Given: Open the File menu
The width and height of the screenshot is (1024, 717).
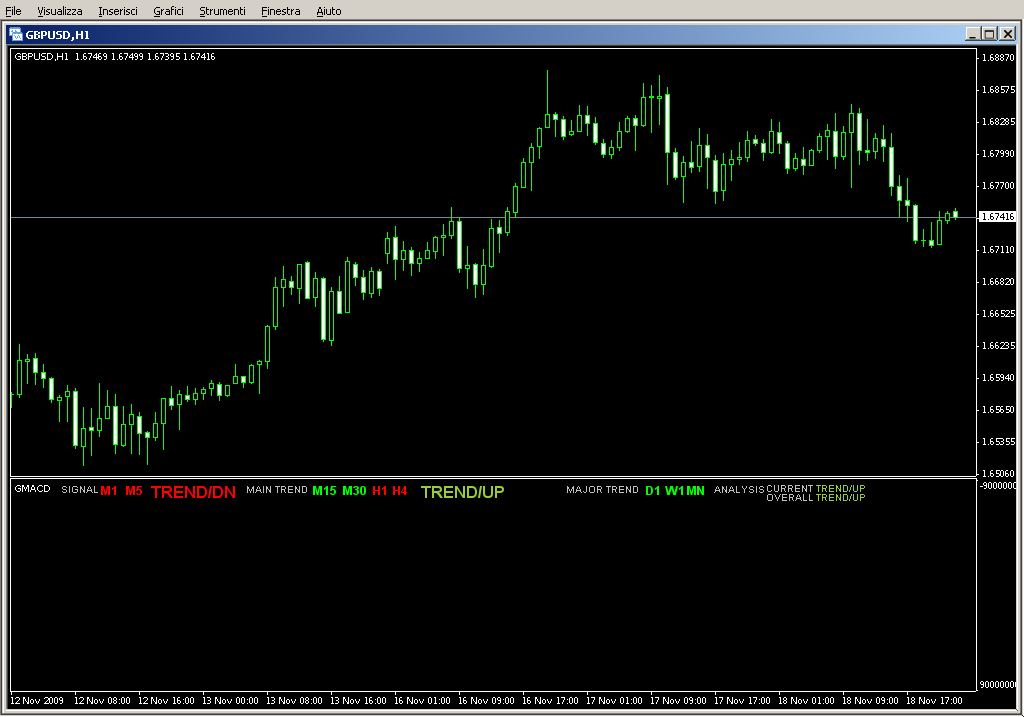Looking at the screenshot, I should click(13, 11).
